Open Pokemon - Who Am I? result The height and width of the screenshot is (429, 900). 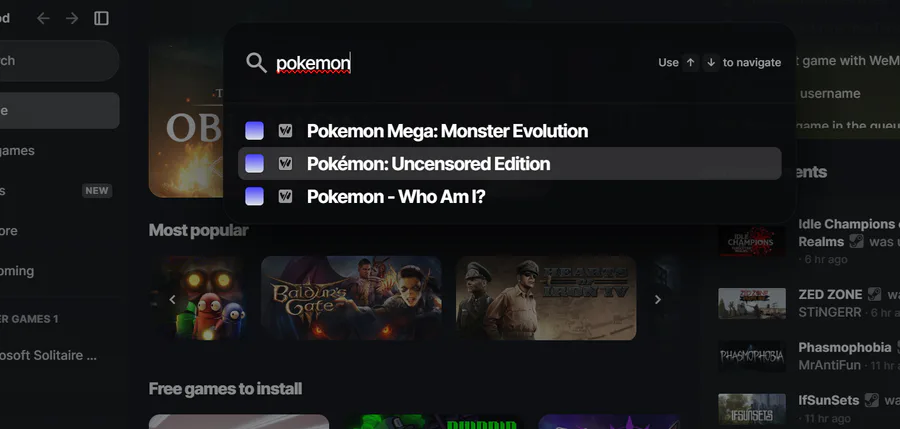point(510,196)
